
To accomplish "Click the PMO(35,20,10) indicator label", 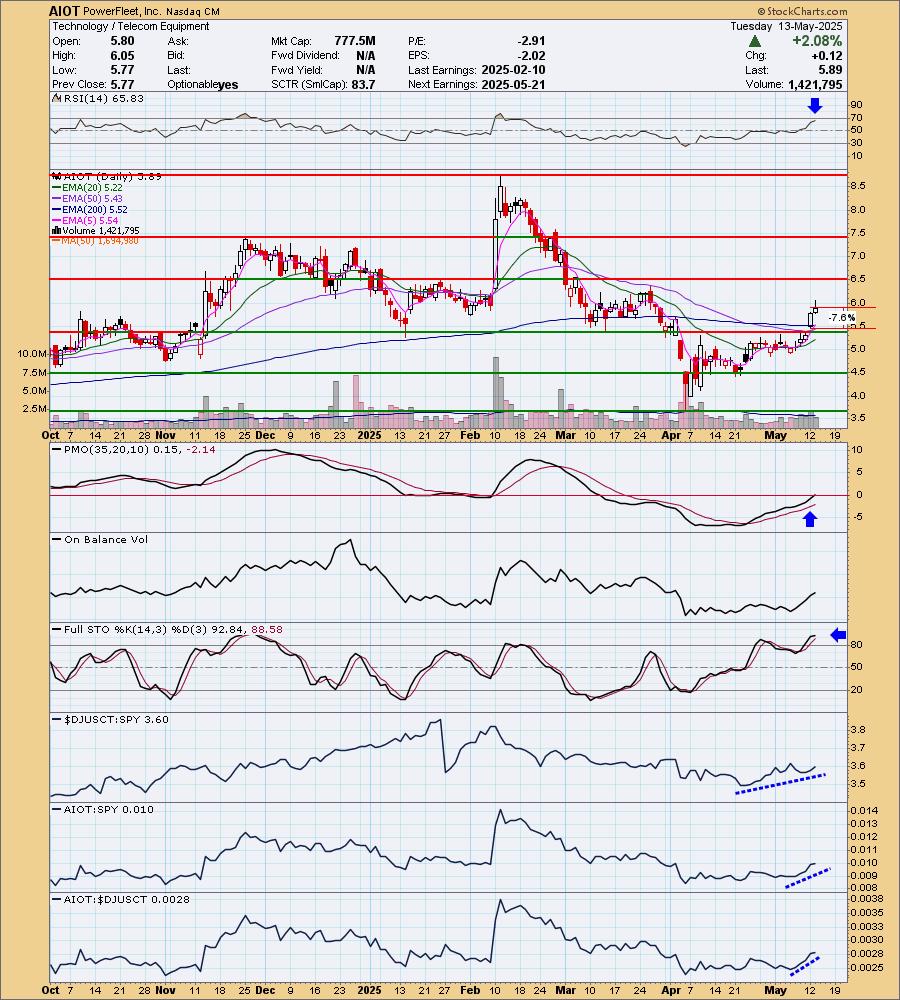I will (x=140, y=450).
